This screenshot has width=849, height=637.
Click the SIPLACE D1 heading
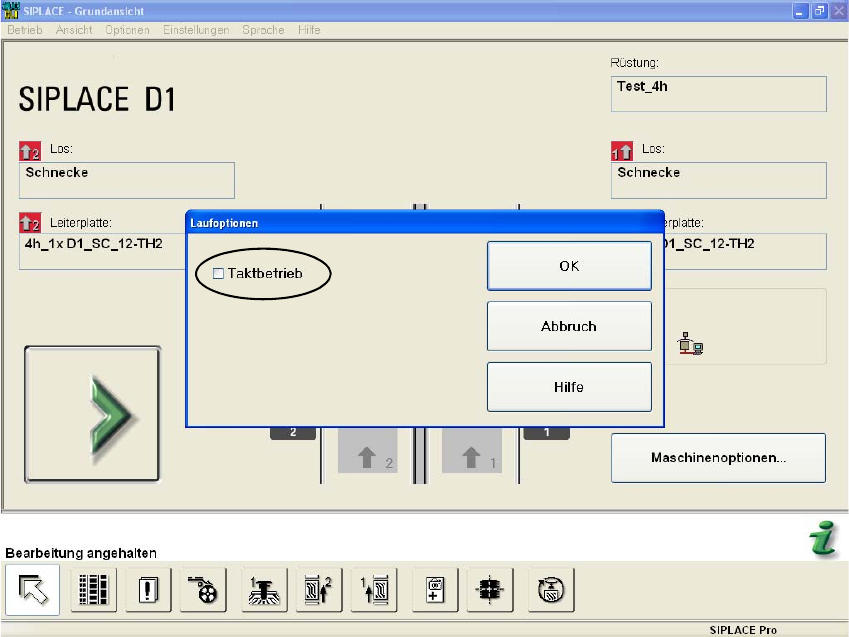point(97,99)
